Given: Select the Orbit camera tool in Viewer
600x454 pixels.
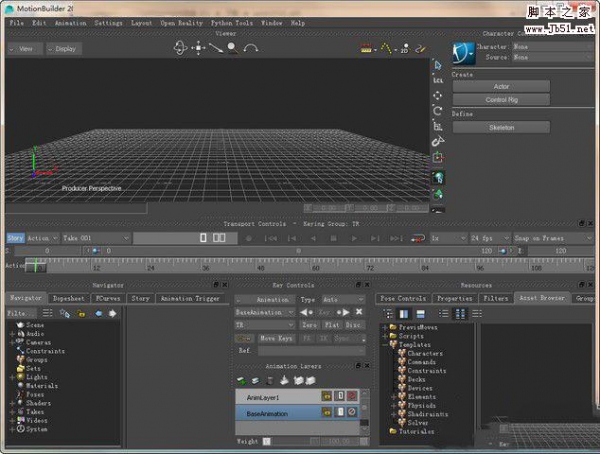Looking at the screenshot, I should pos(180,48).
